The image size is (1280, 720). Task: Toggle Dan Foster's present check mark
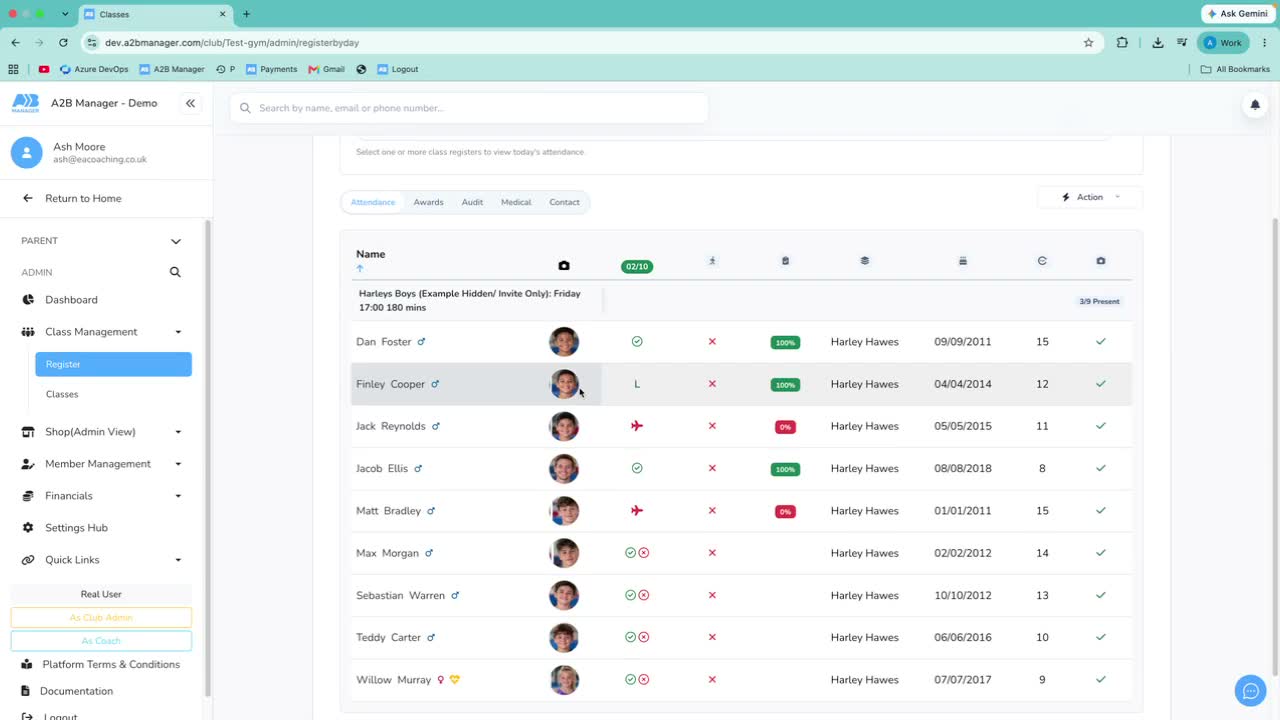click(x=637, y=342)
